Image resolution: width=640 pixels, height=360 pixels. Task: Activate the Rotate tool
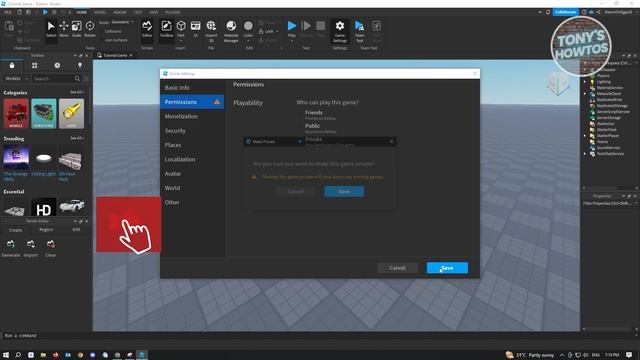pyautogui.click(x=90, y=29)
